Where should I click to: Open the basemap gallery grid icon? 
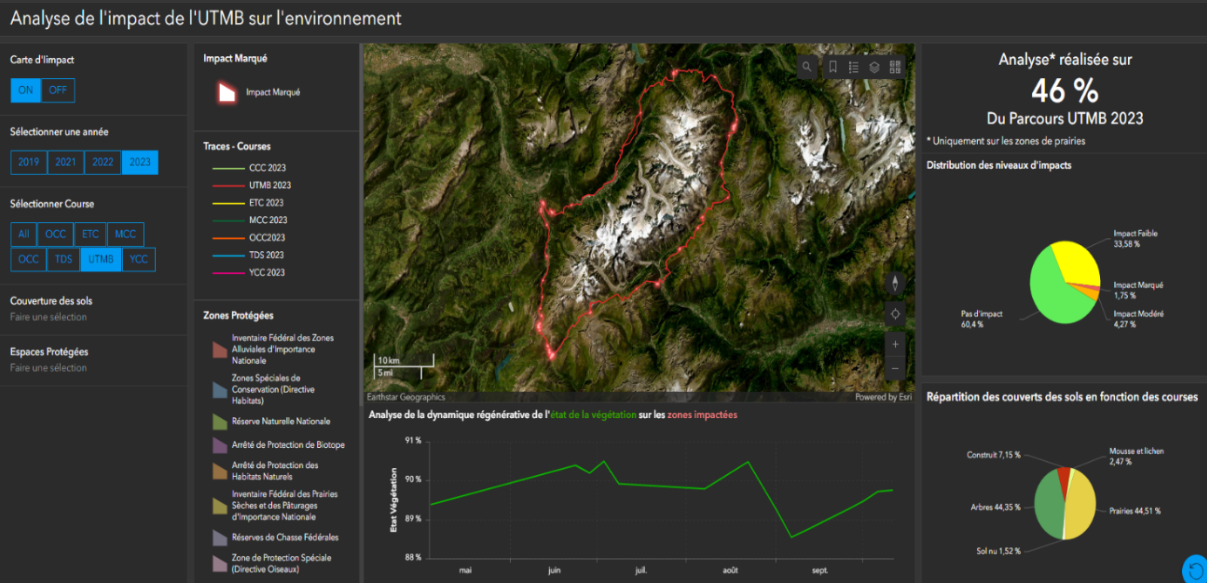895,67
